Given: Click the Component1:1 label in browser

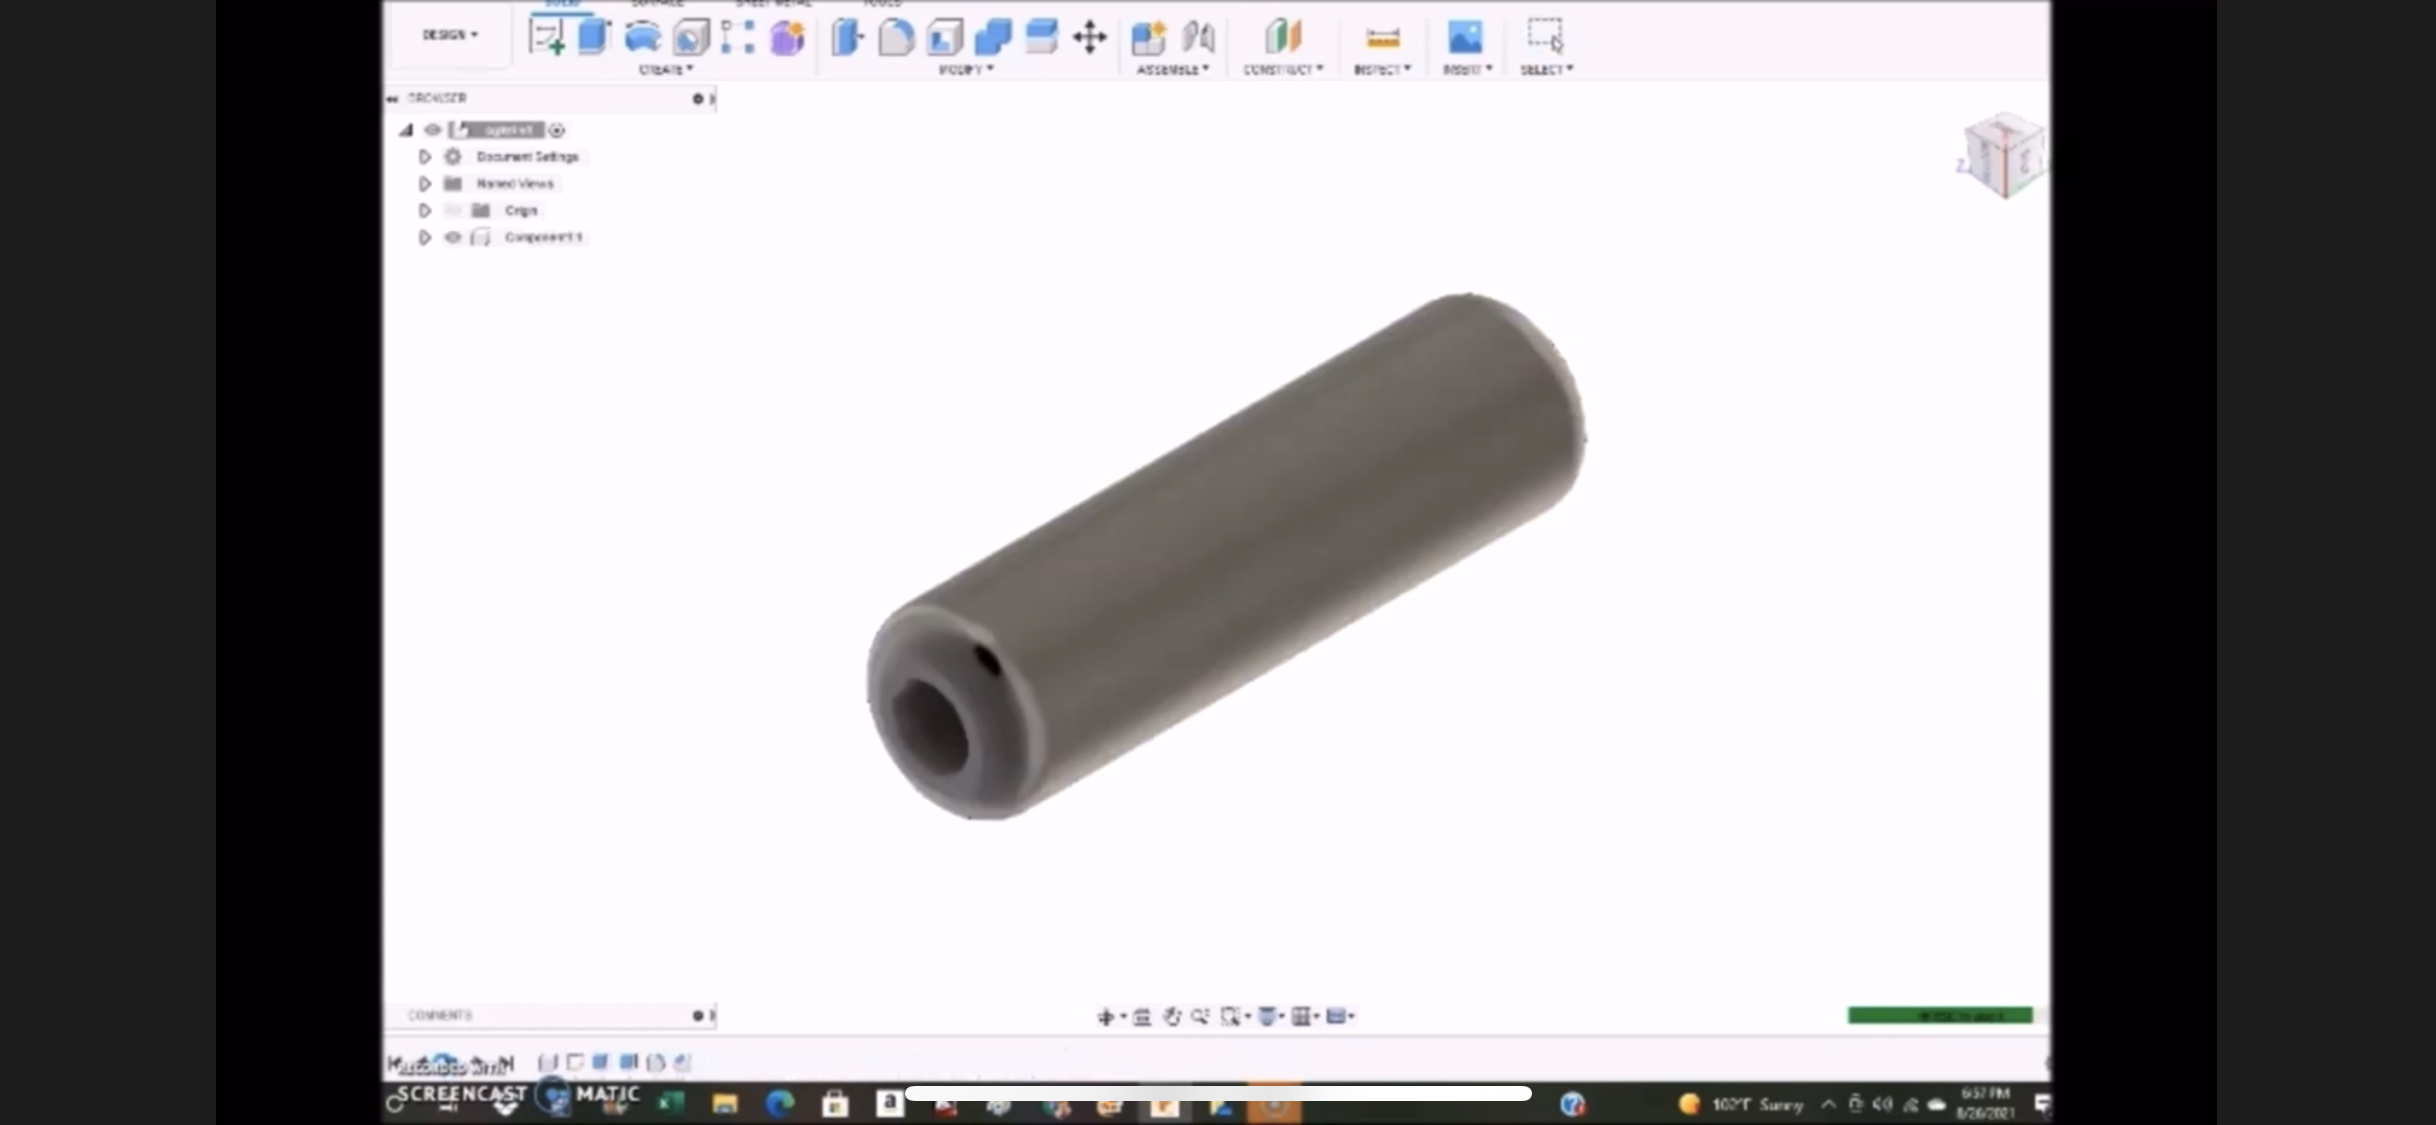Looking at the screenshot, I should [x=543, y=237].
